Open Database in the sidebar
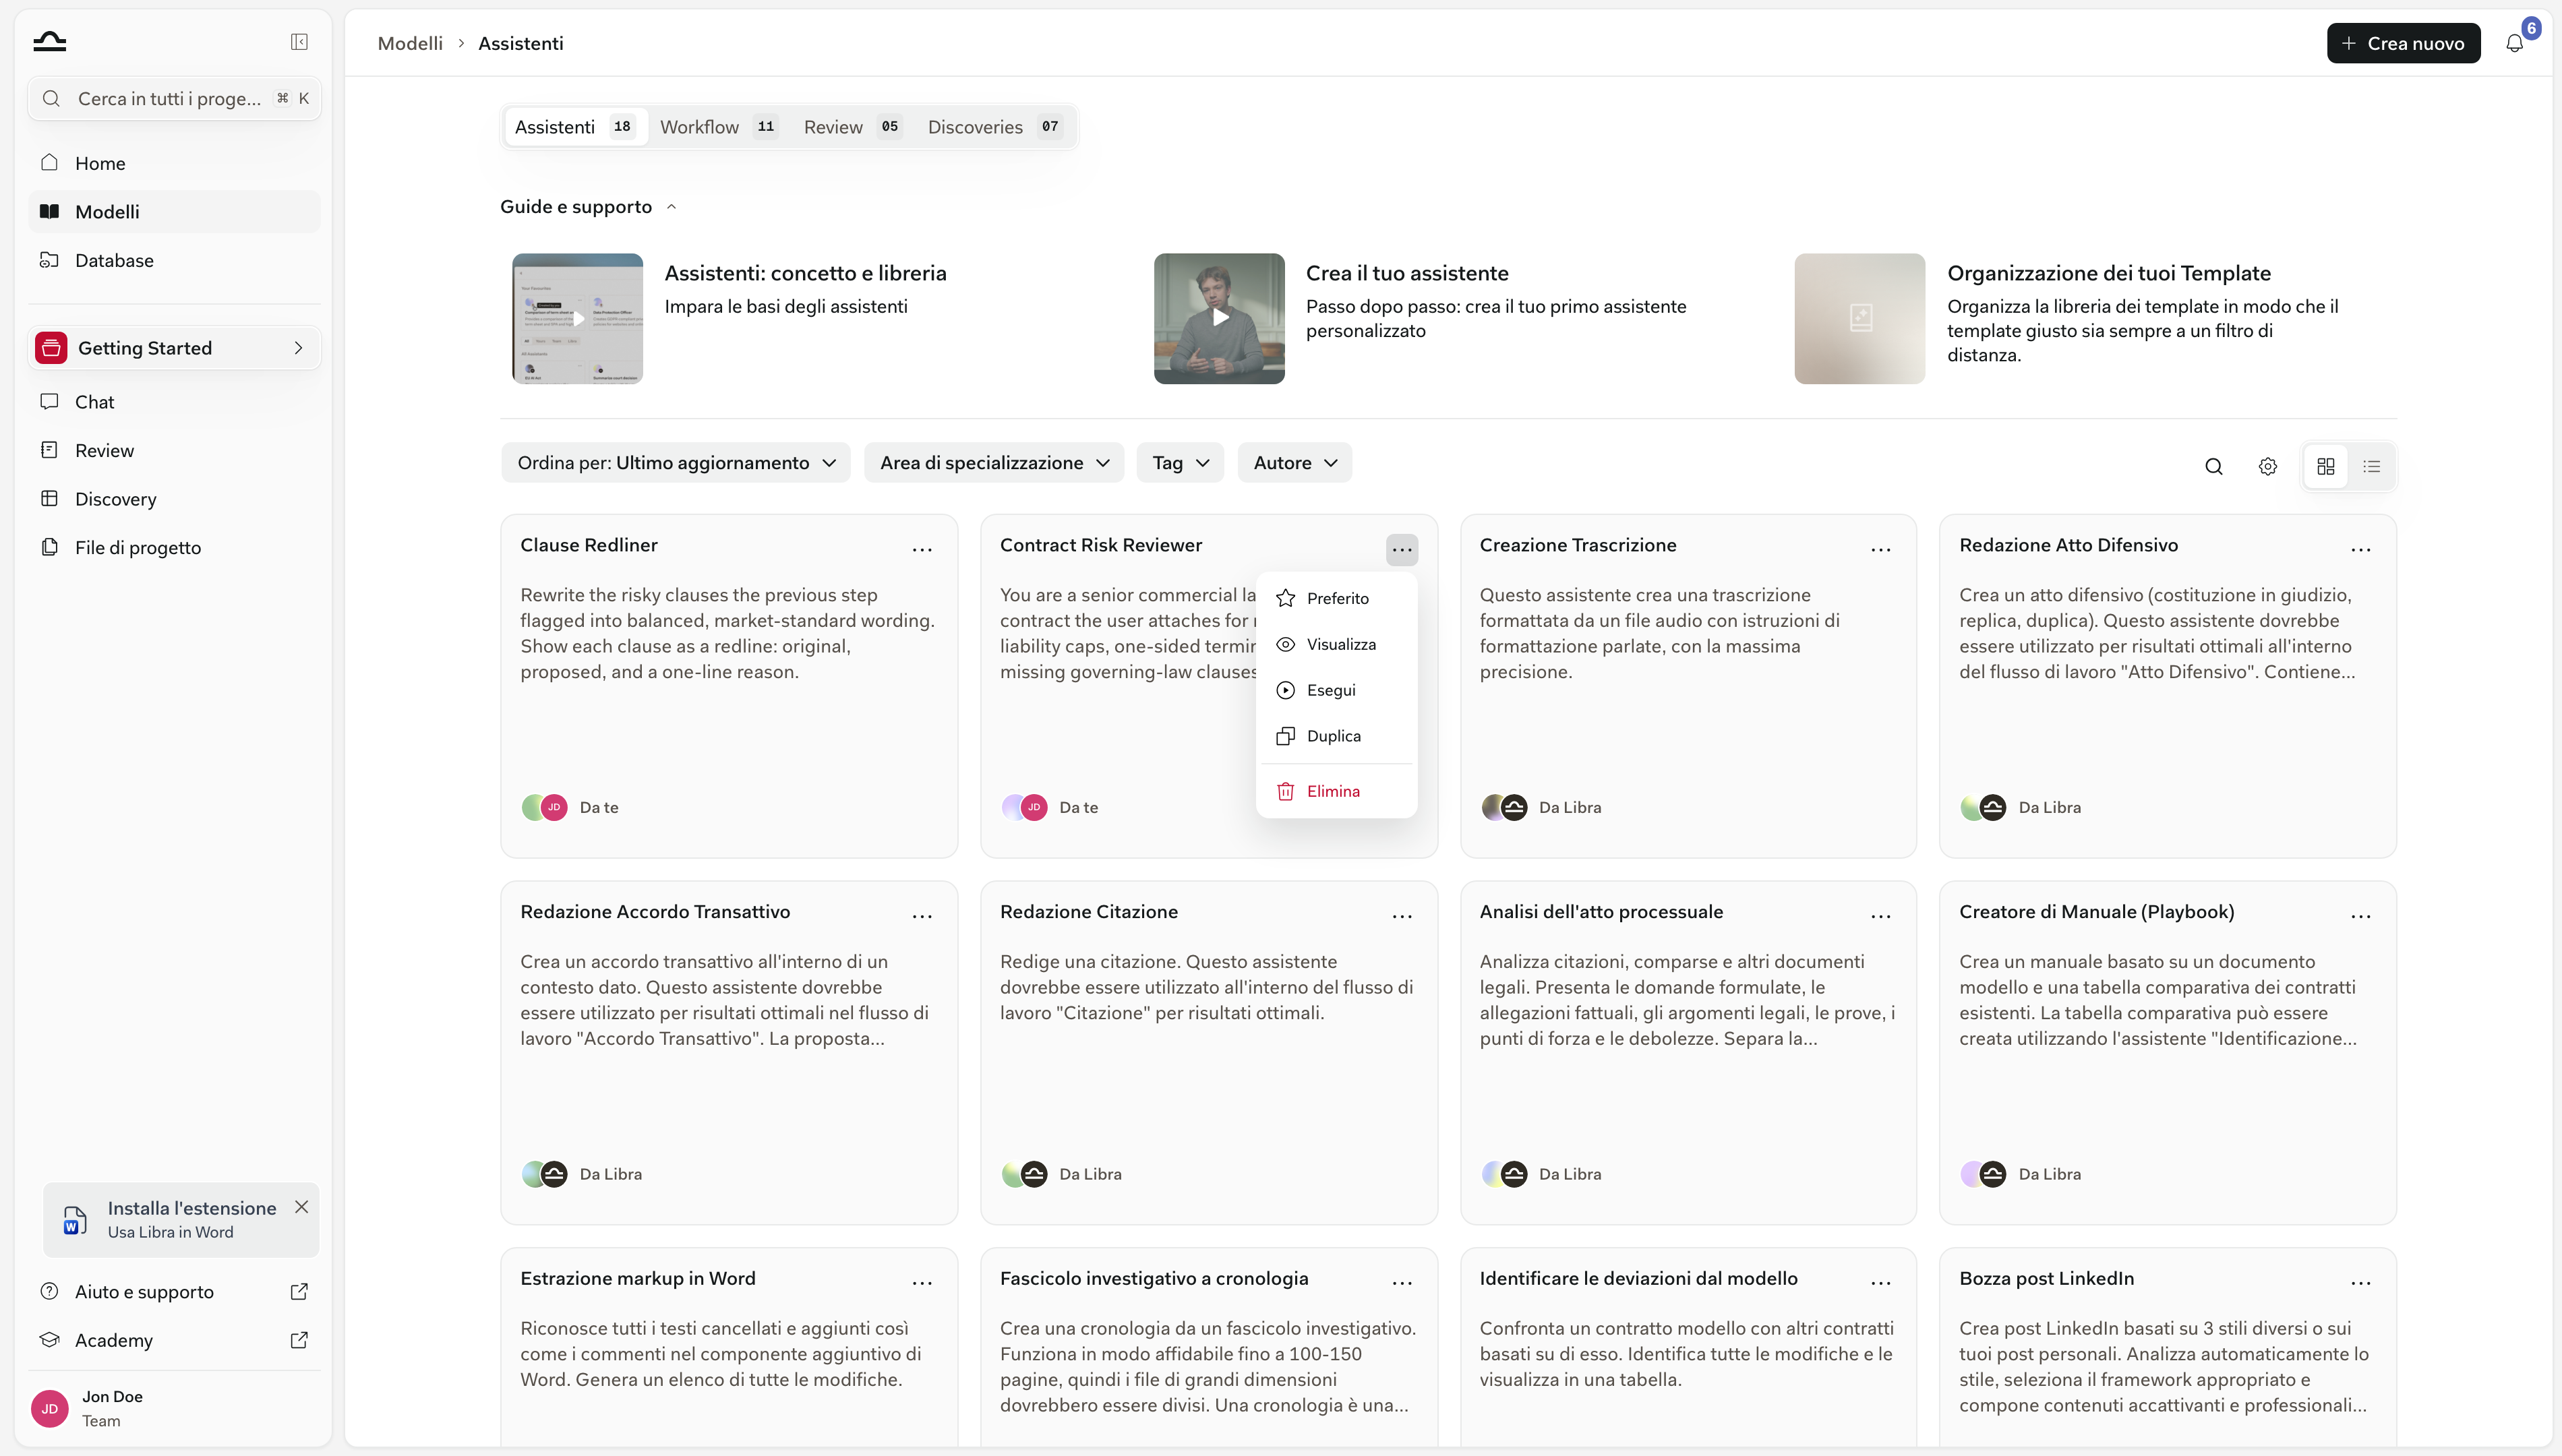 (x=174, y=260)
